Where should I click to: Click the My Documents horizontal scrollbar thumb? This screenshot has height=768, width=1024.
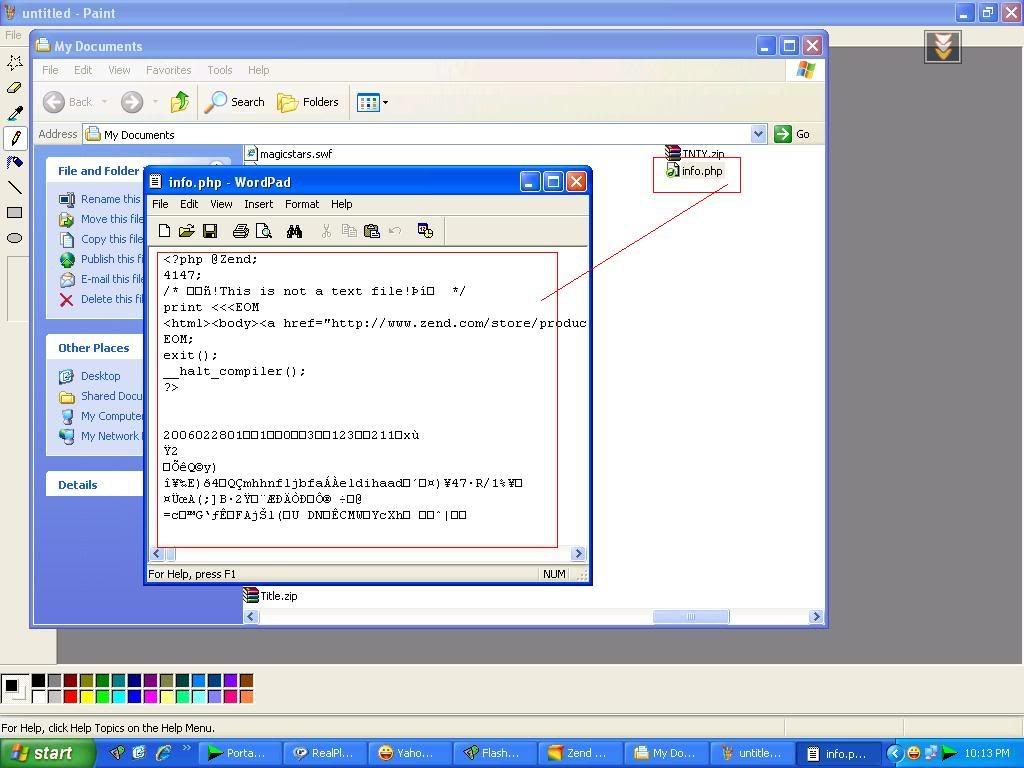click(x=691, y=616)
